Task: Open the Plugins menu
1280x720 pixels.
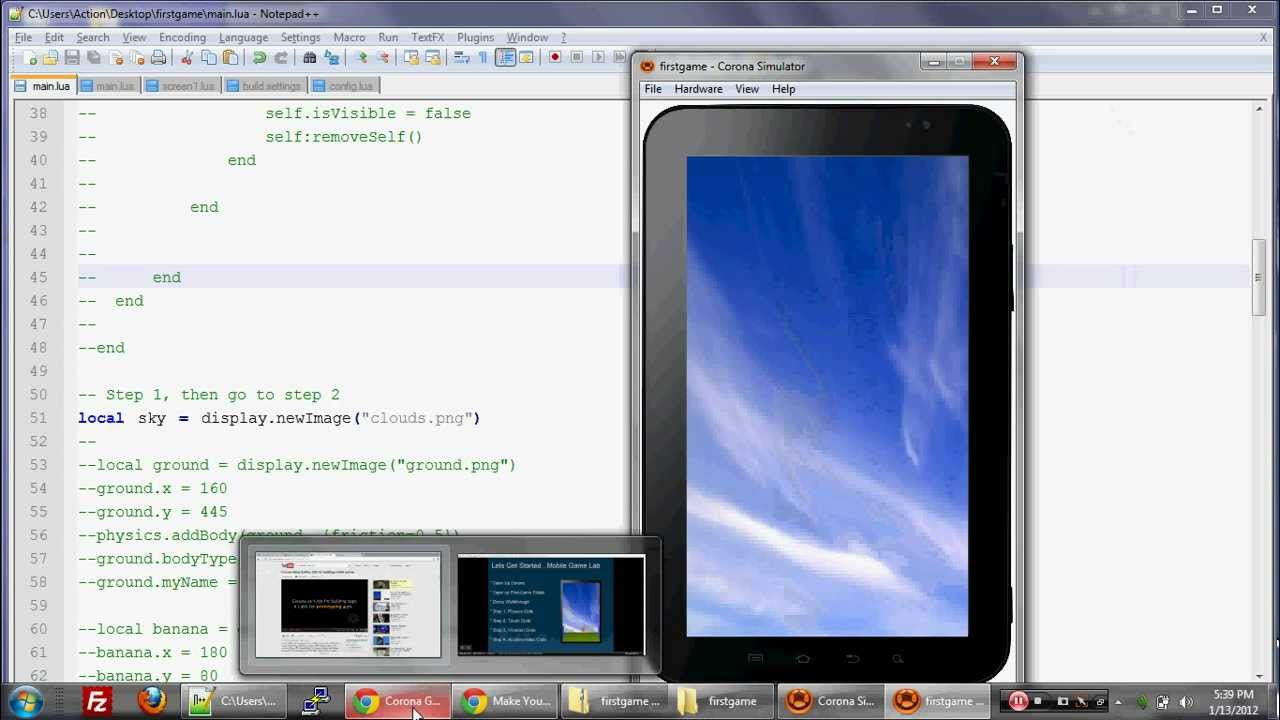Action: (x=476, y=37)
